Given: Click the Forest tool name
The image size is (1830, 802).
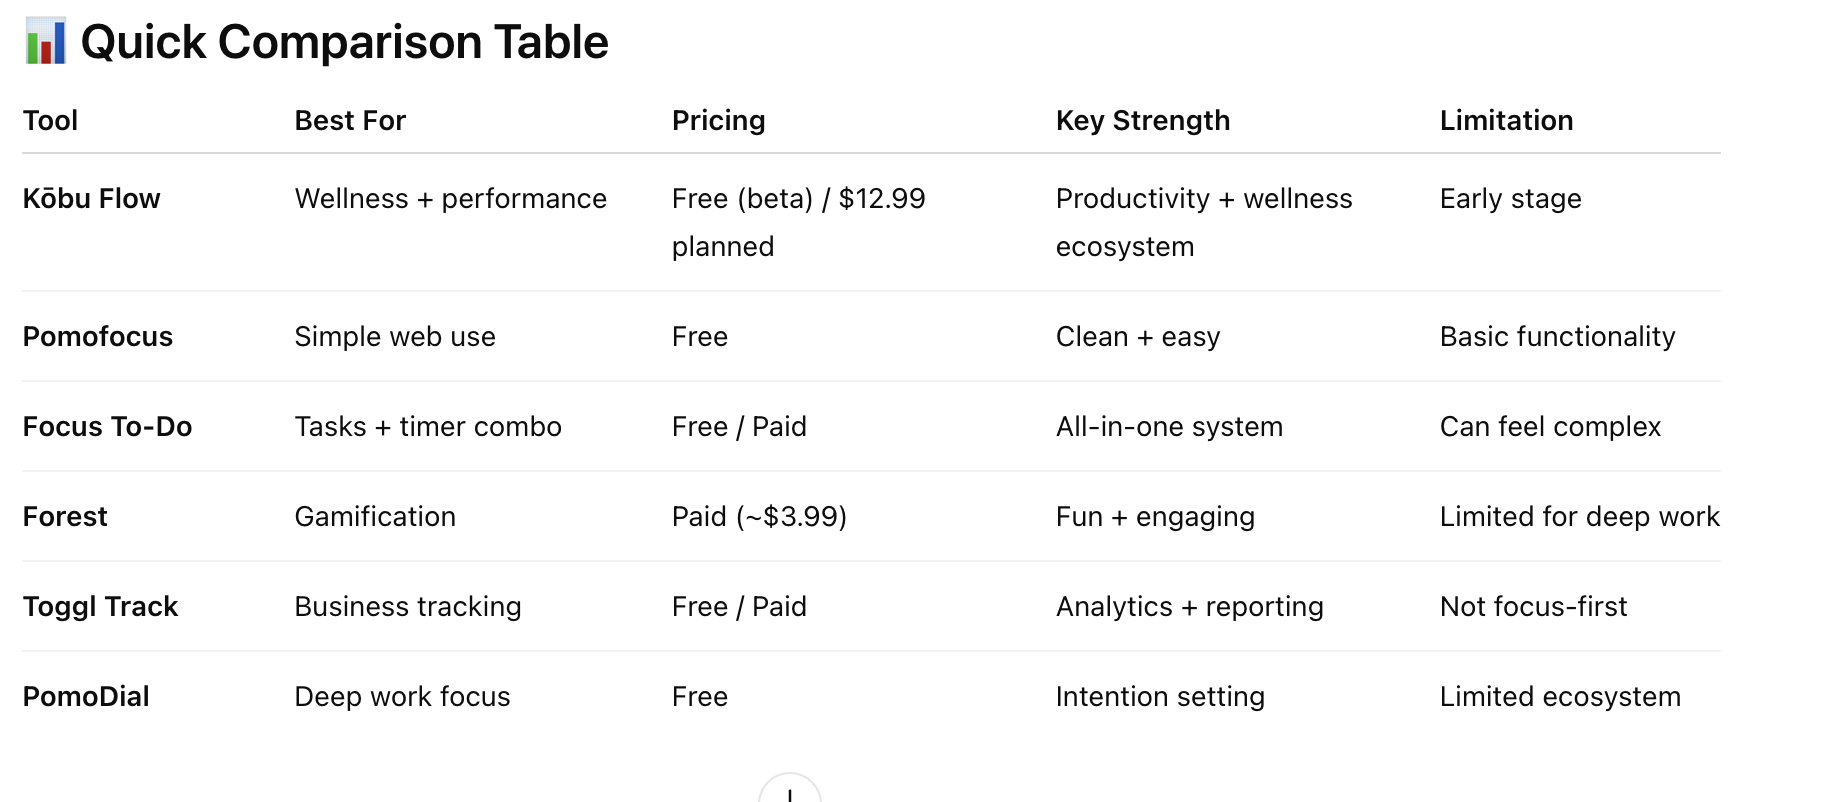Looking at the screenshot, I should click(65, 517).
